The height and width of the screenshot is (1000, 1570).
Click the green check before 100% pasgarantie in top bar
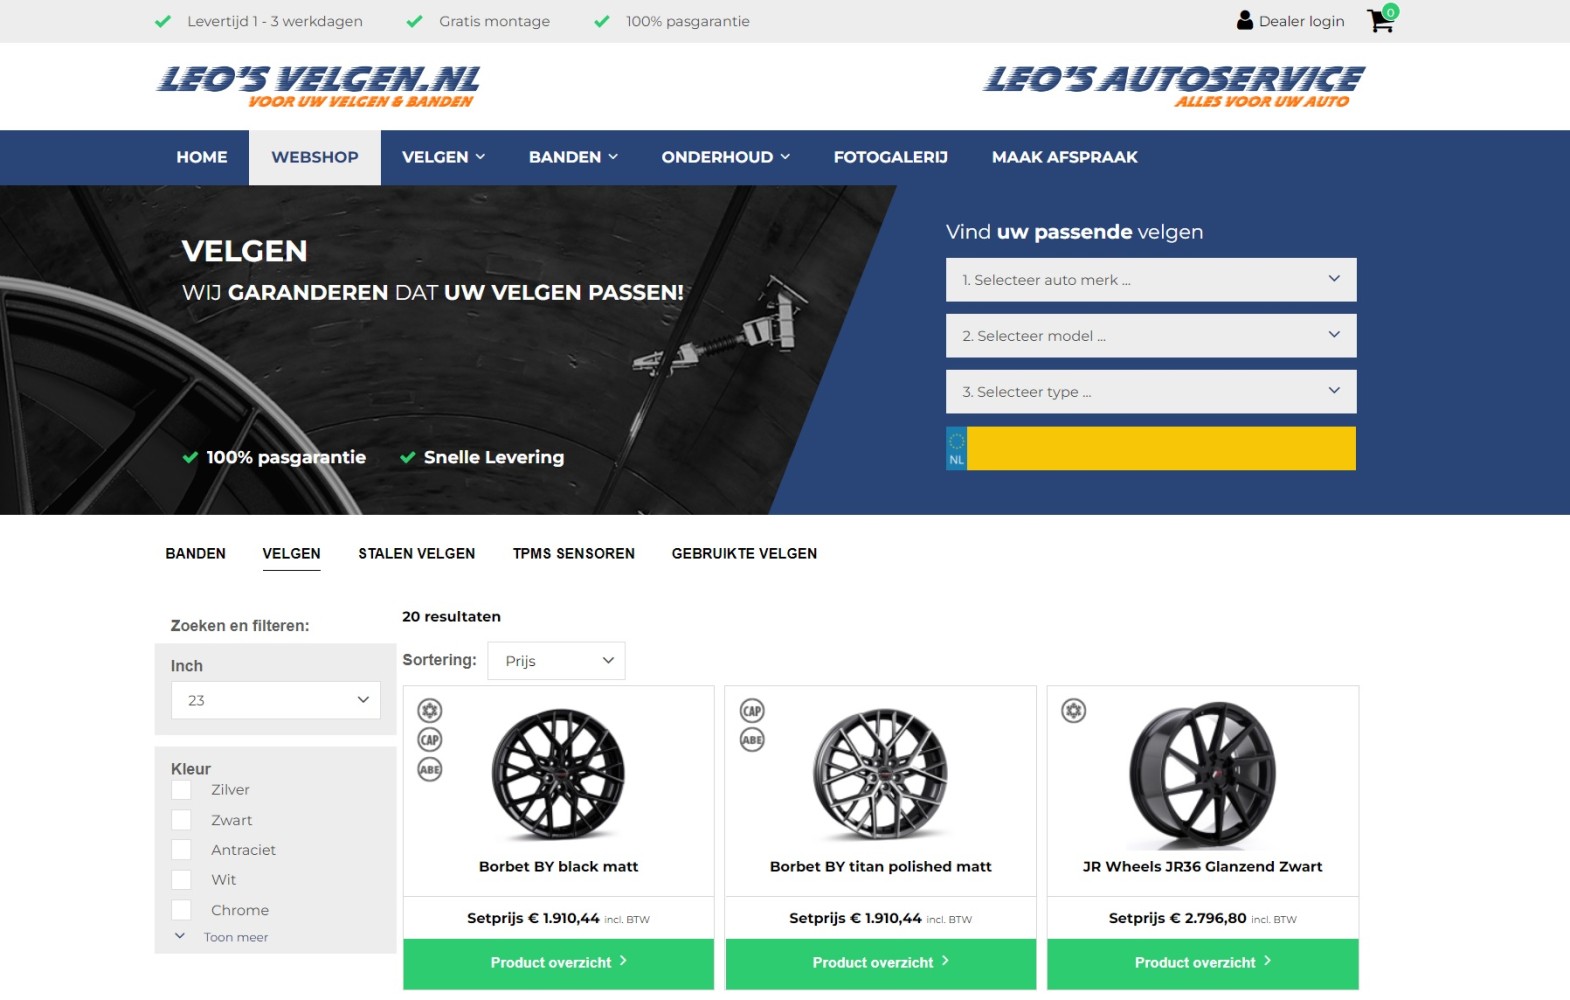(x=602, y=21)
